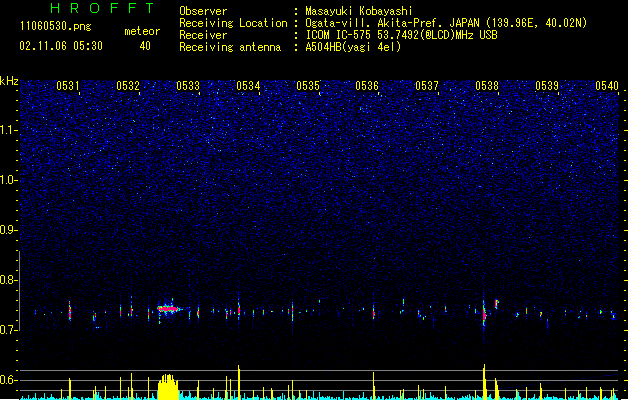Click the long pink meteor echo near 0533
629x400 pixels.
coord(169,309)
